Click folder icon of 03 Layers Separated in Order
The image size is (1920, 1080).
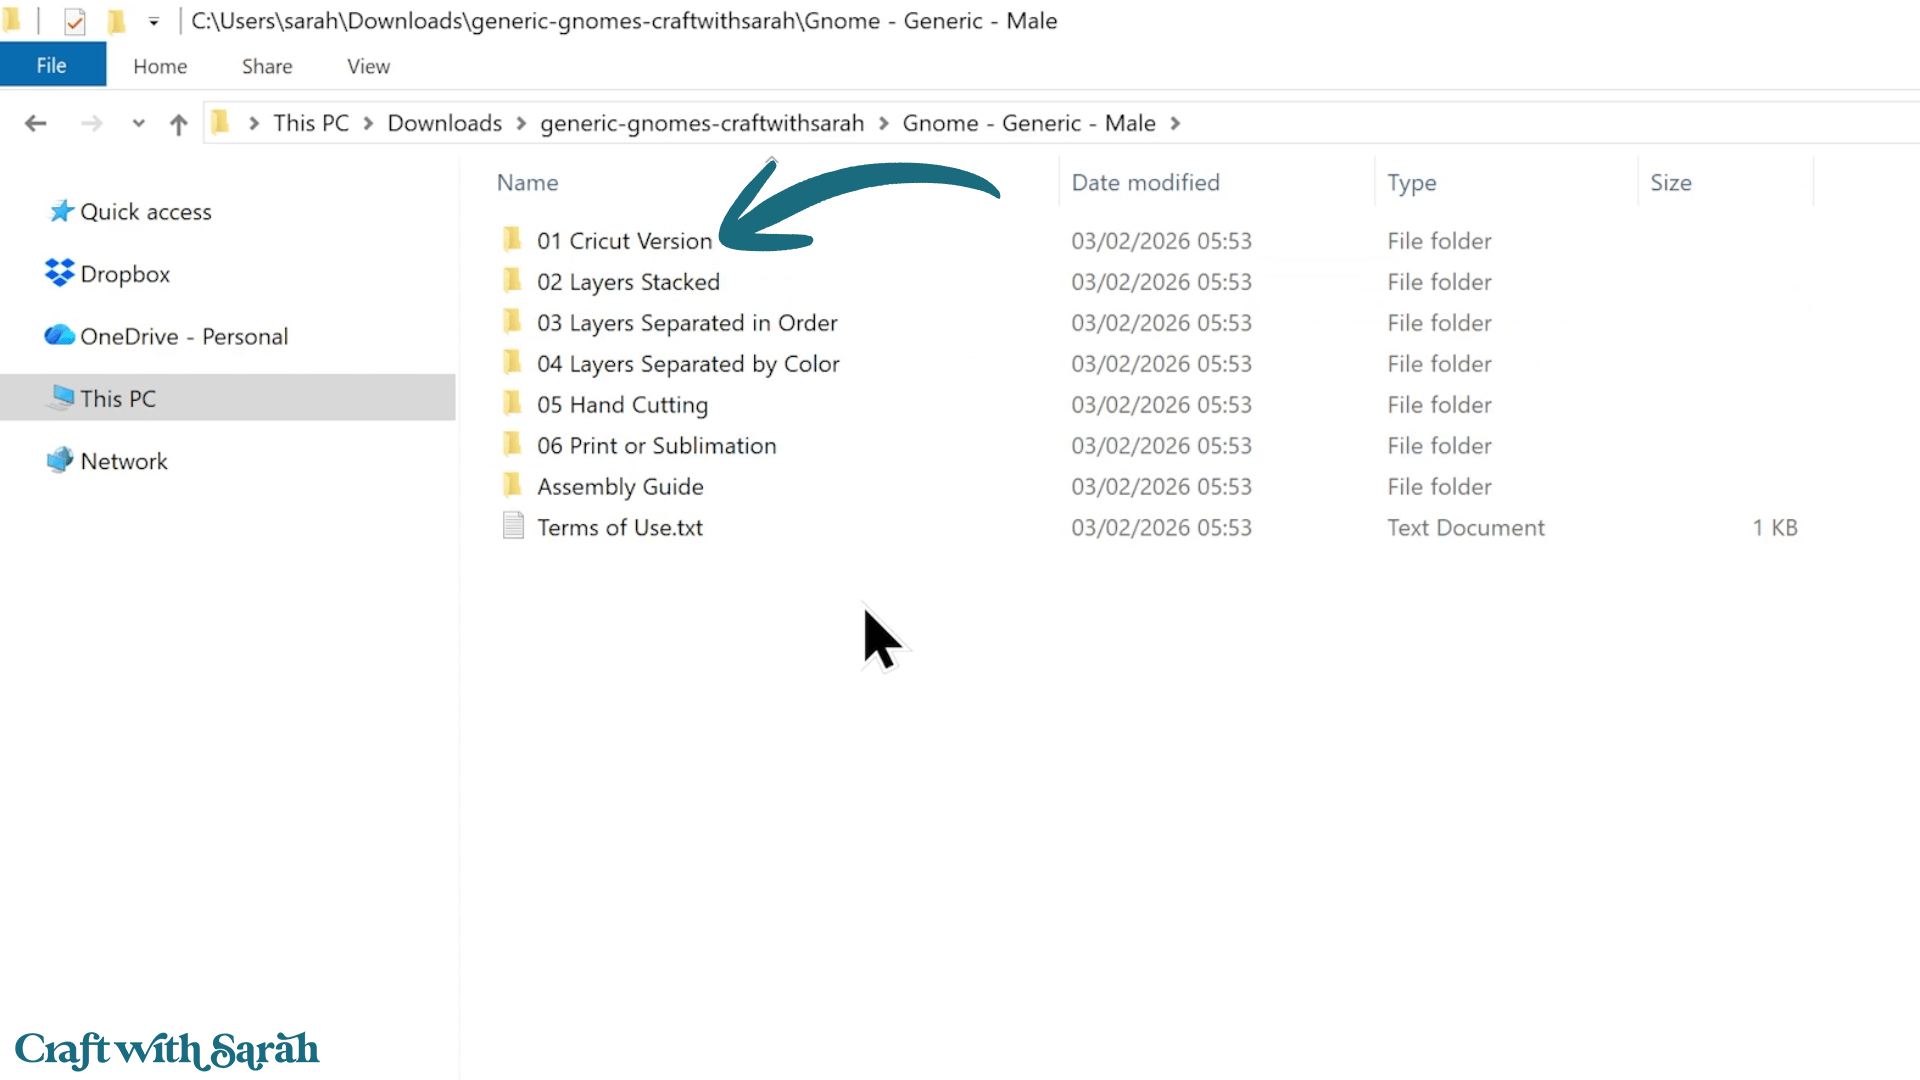pos(512,321)
